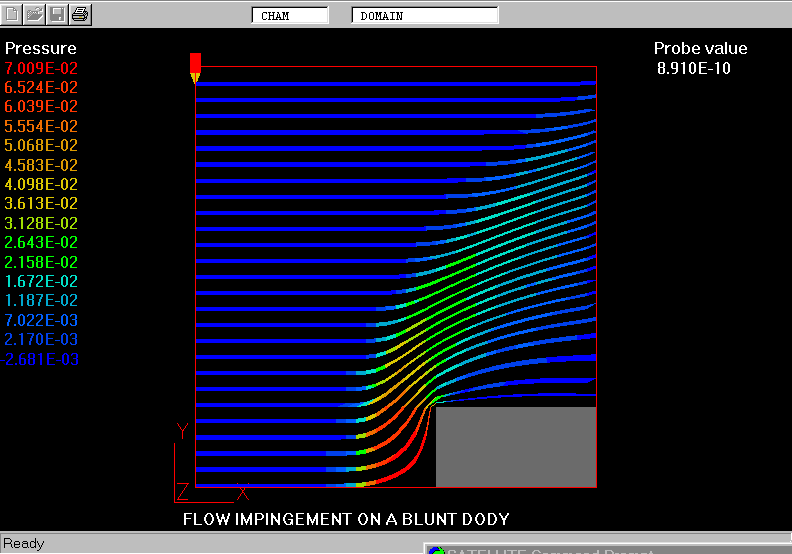Click the New file toolbar icon
The width and height of the screenshot is (792, 554).
pos(13,14)
